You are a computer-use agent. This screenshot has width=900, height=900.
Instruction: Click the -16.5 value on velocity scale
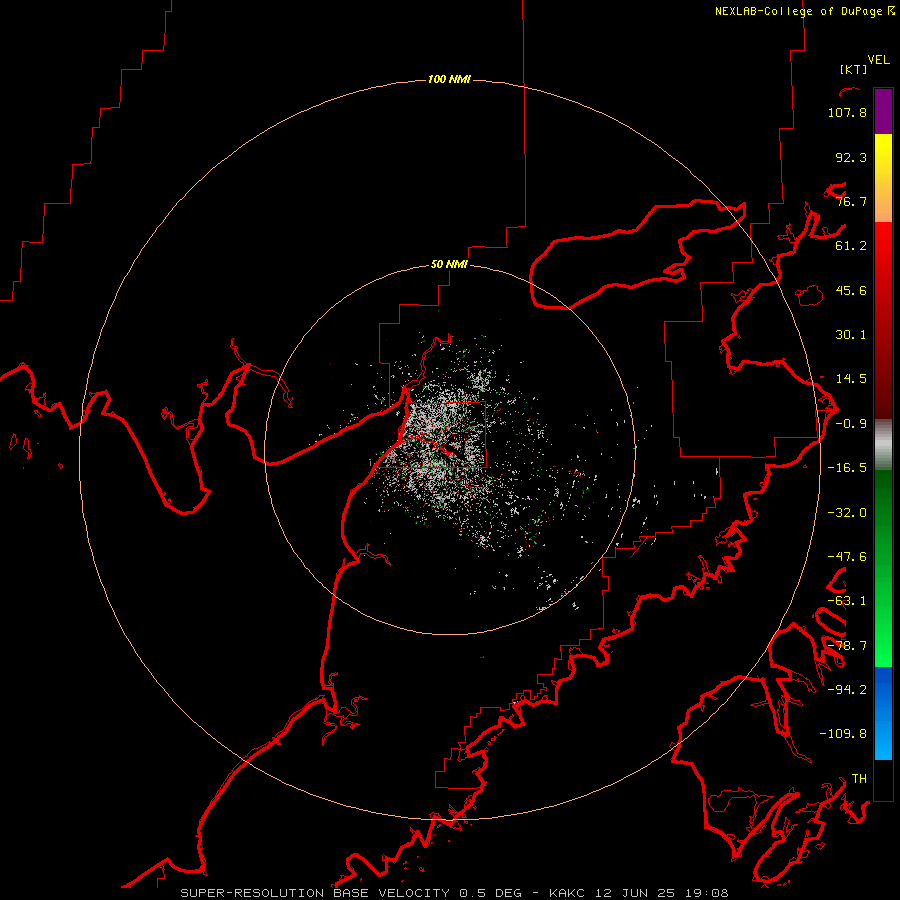tap(847, 468)
